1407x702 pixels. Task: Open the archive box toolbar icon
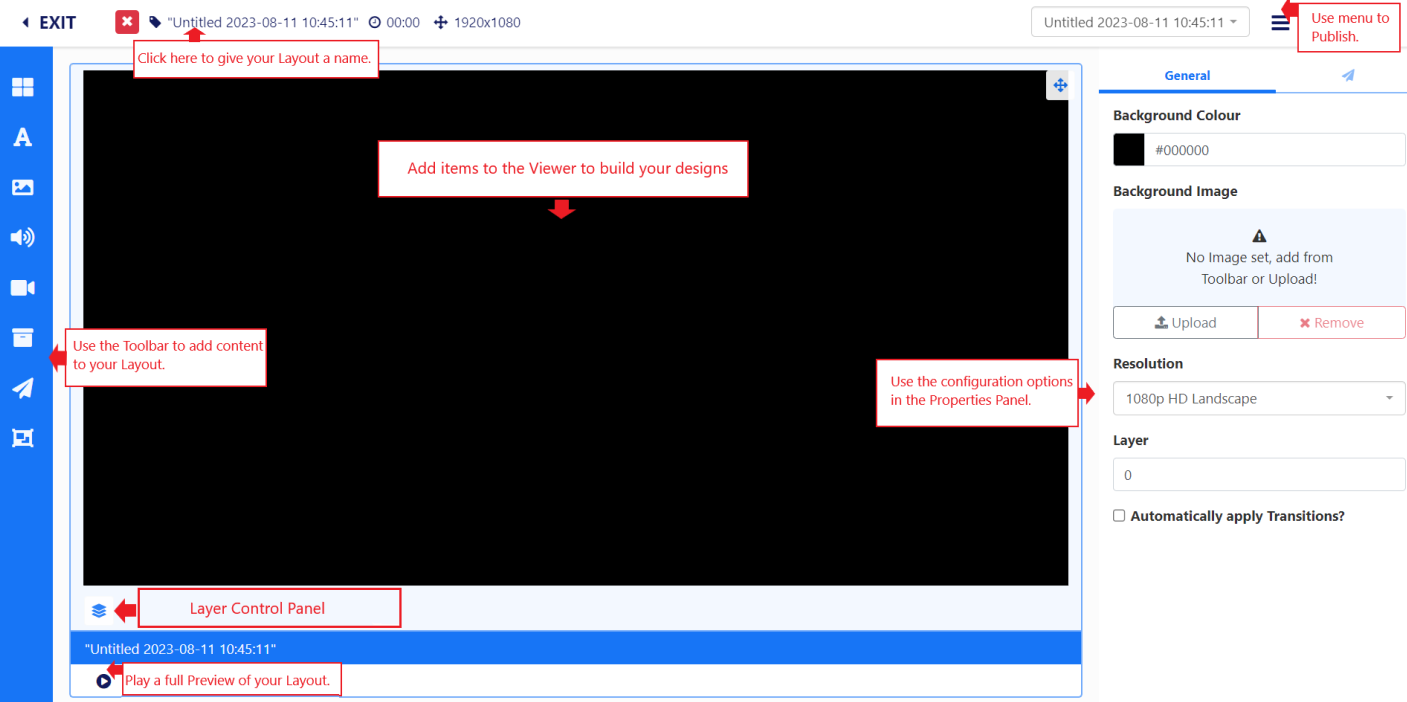point(22,338)
